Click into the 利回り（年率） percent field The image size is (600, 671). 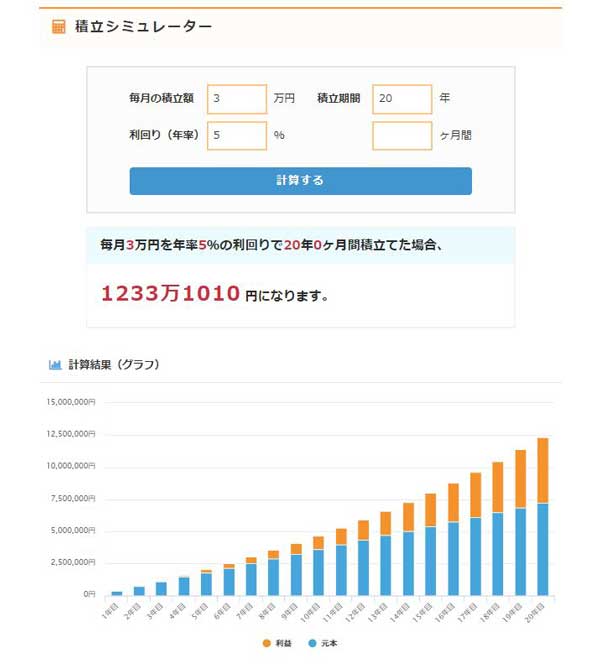(237, 135)
